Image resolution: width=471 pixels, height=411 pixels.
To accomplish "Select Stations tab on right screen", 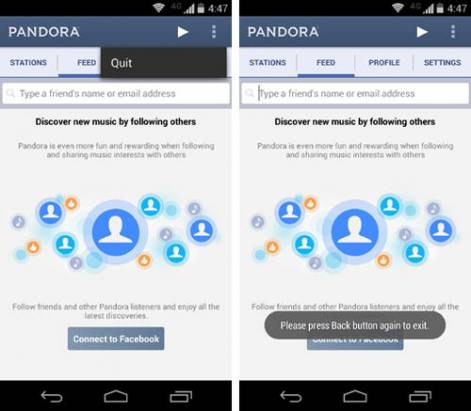I will click(x=268, y=63).
